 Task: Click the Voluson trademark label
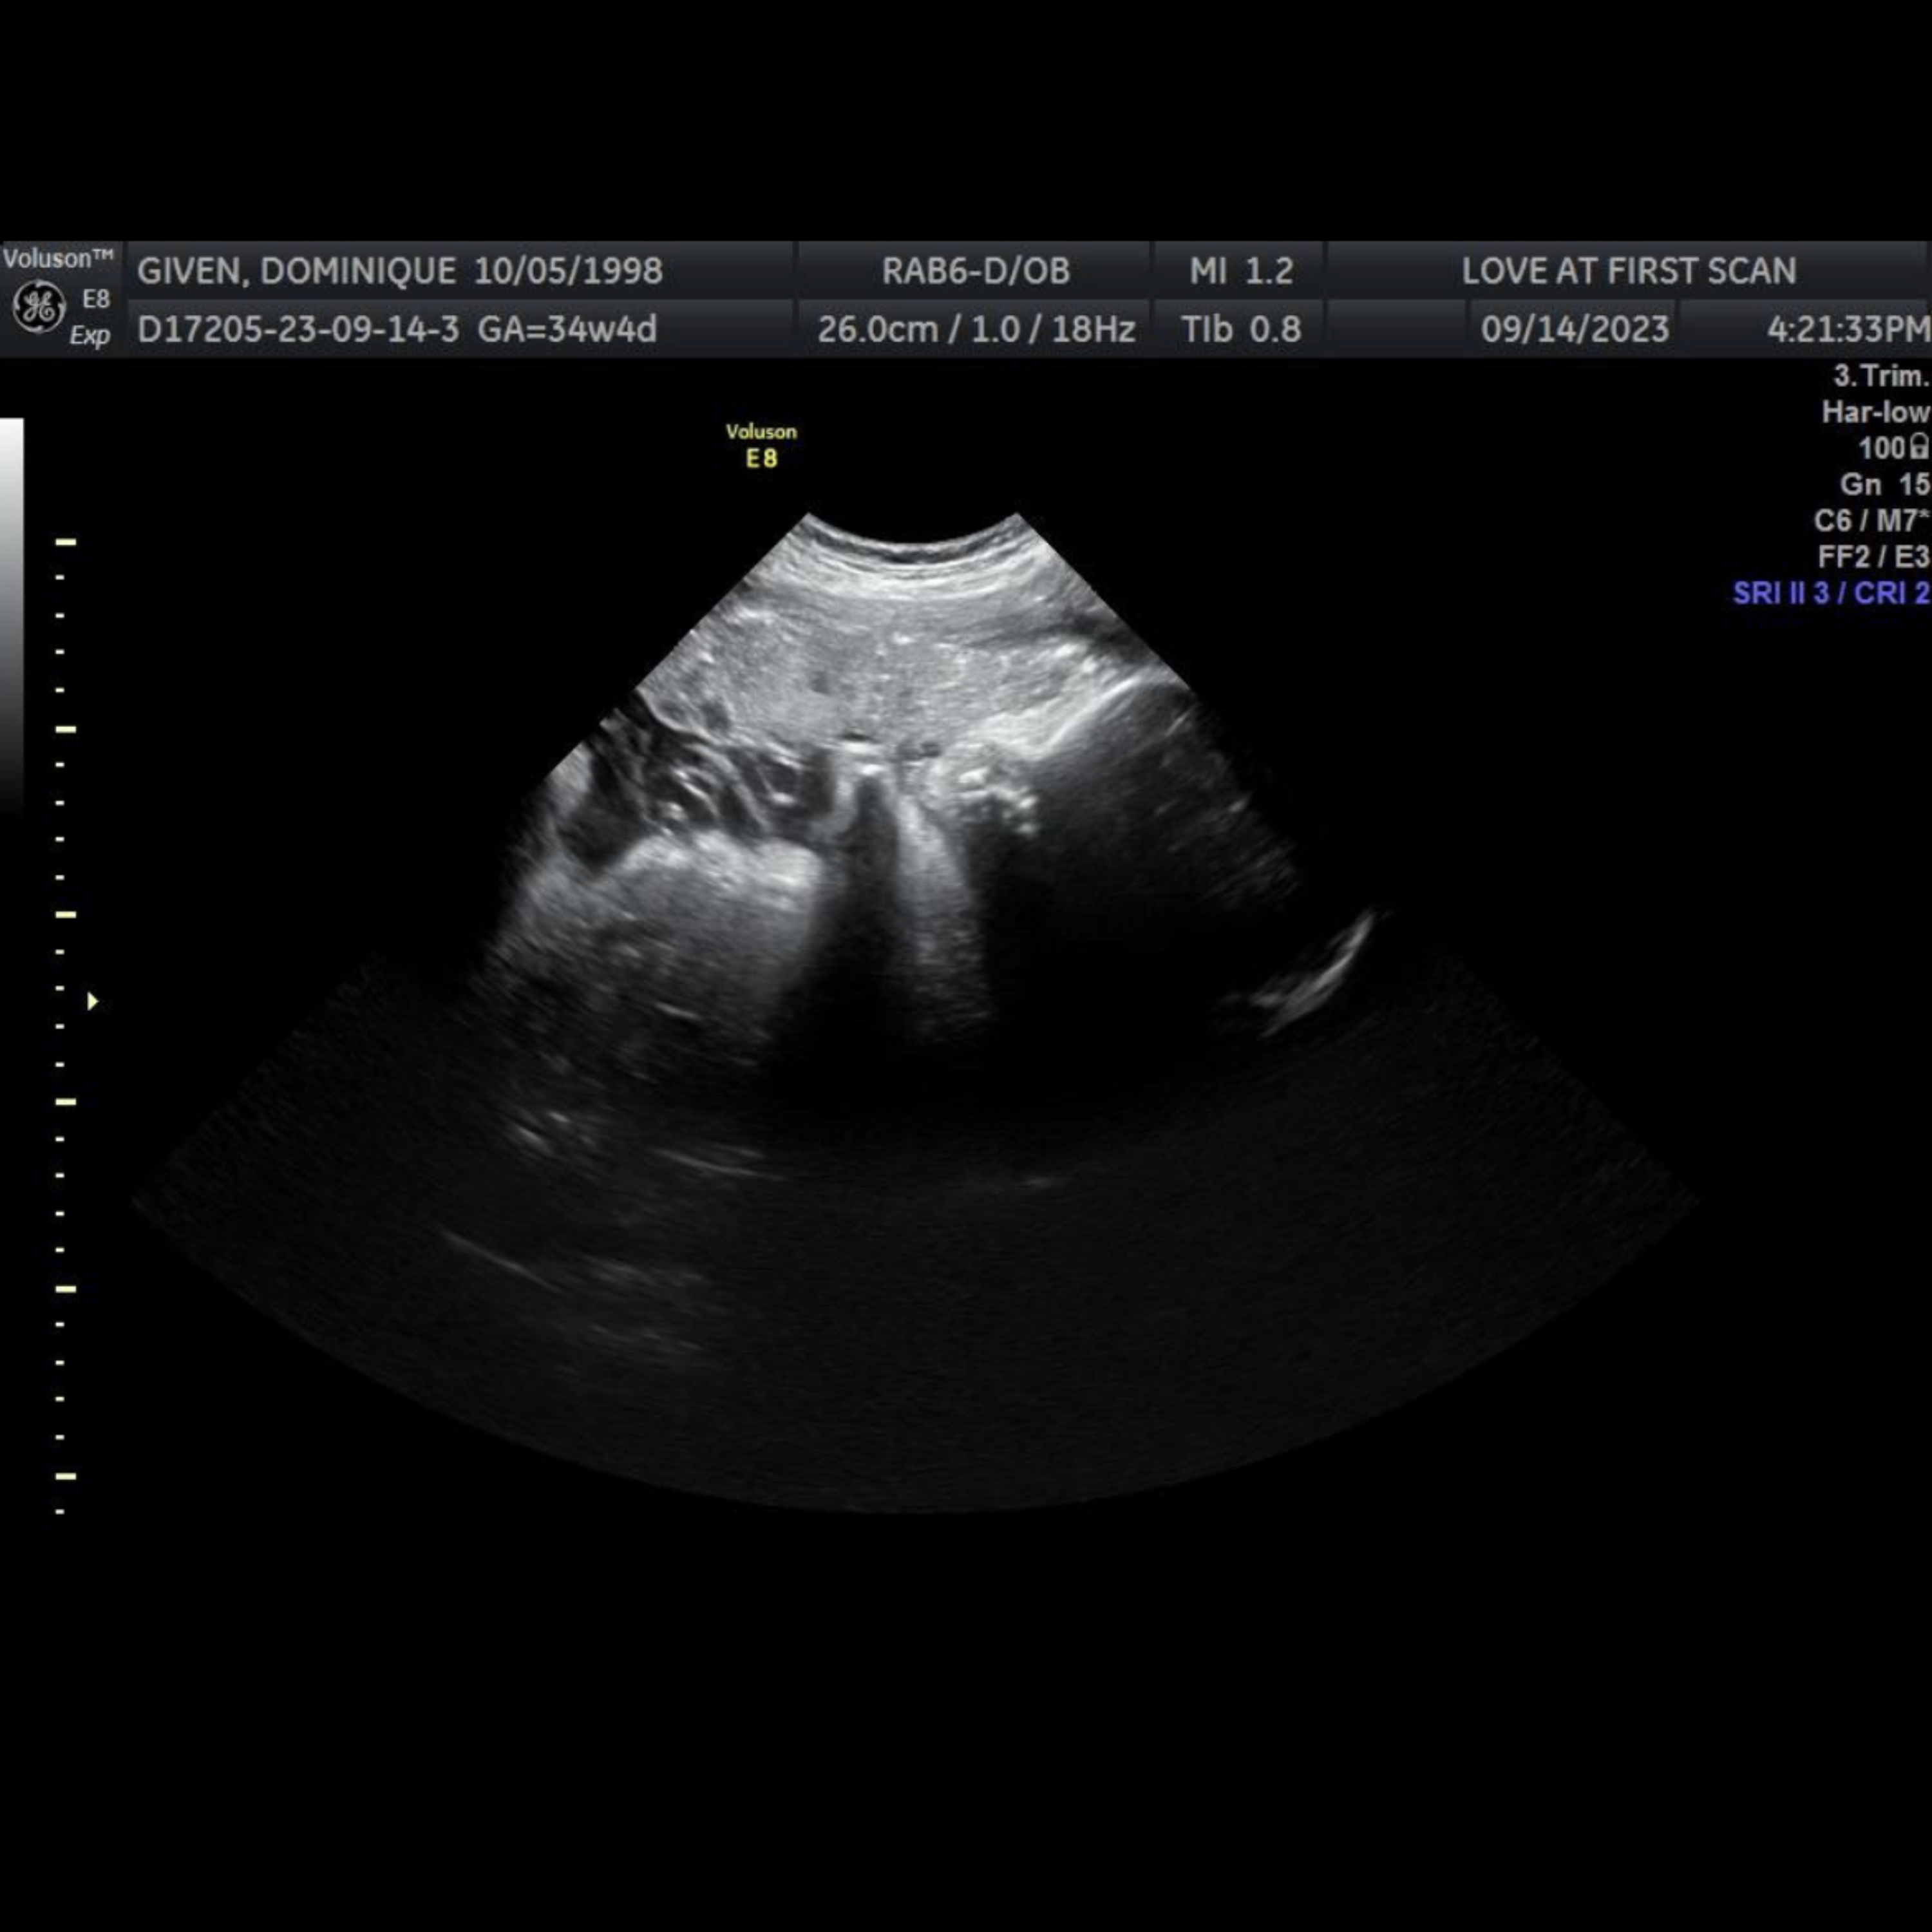coord(57,259)
